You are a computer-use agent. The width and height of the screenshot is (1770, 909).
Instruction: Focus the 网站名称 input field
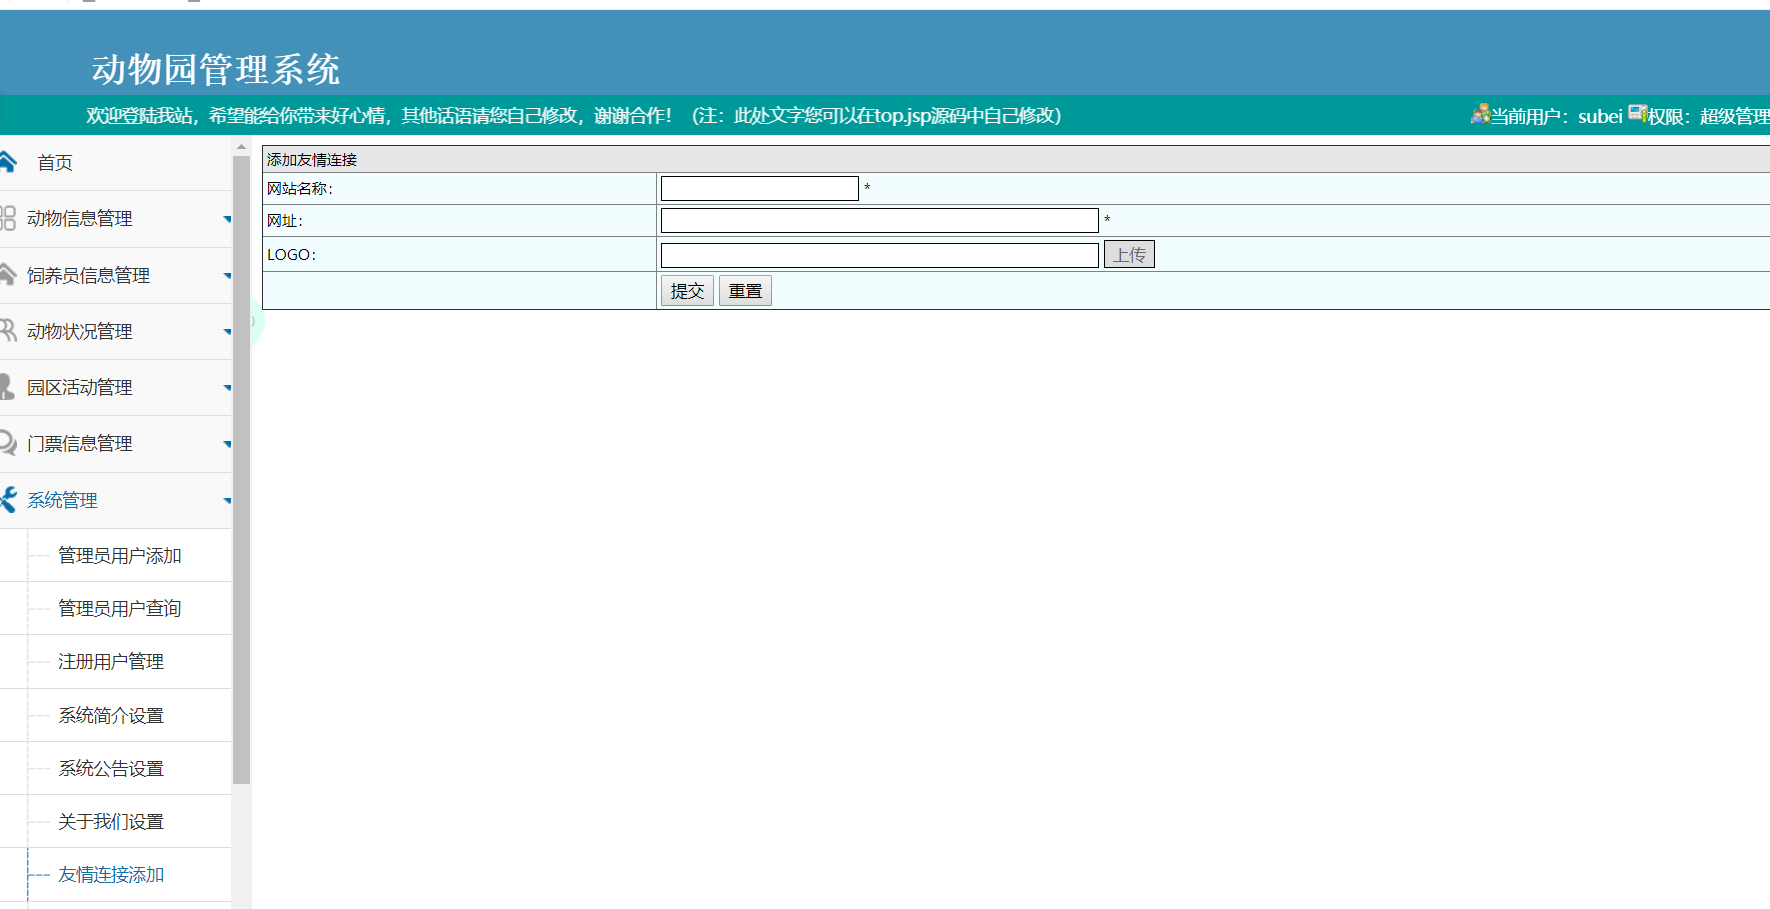coord(760,188)
